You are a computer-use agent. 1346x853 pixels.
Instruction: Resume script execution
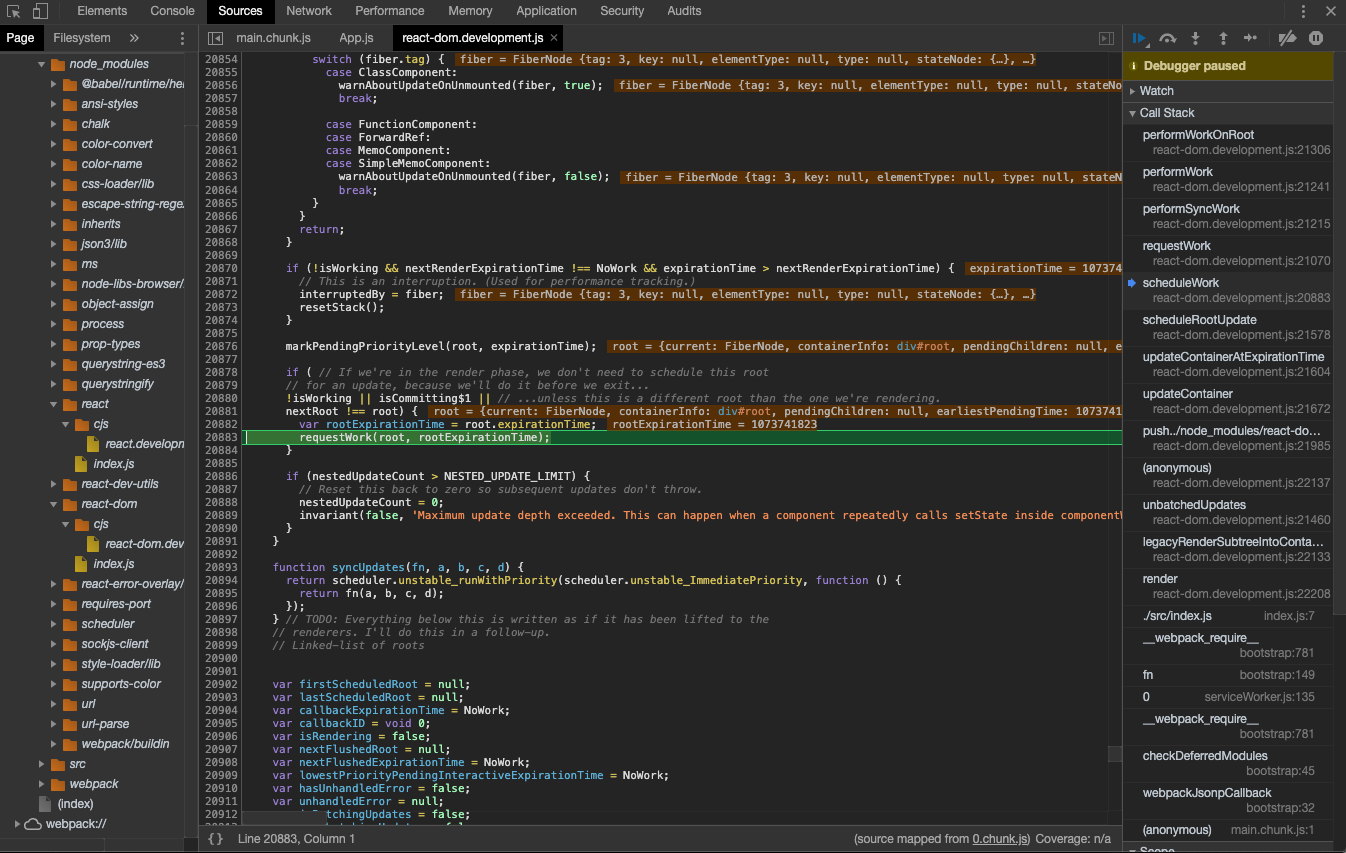1139,38
